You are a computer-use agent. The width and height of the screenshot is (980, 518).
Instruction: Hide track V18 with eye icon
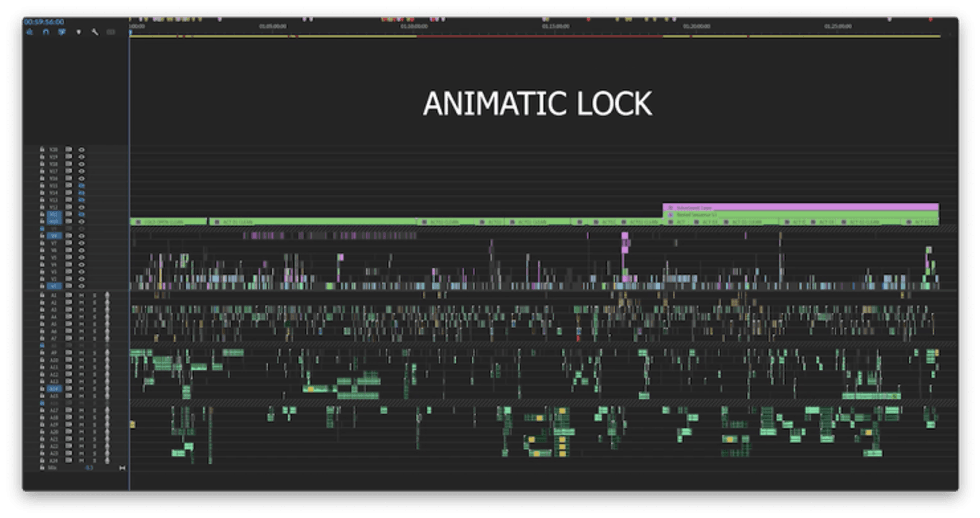tap(81, 164)
